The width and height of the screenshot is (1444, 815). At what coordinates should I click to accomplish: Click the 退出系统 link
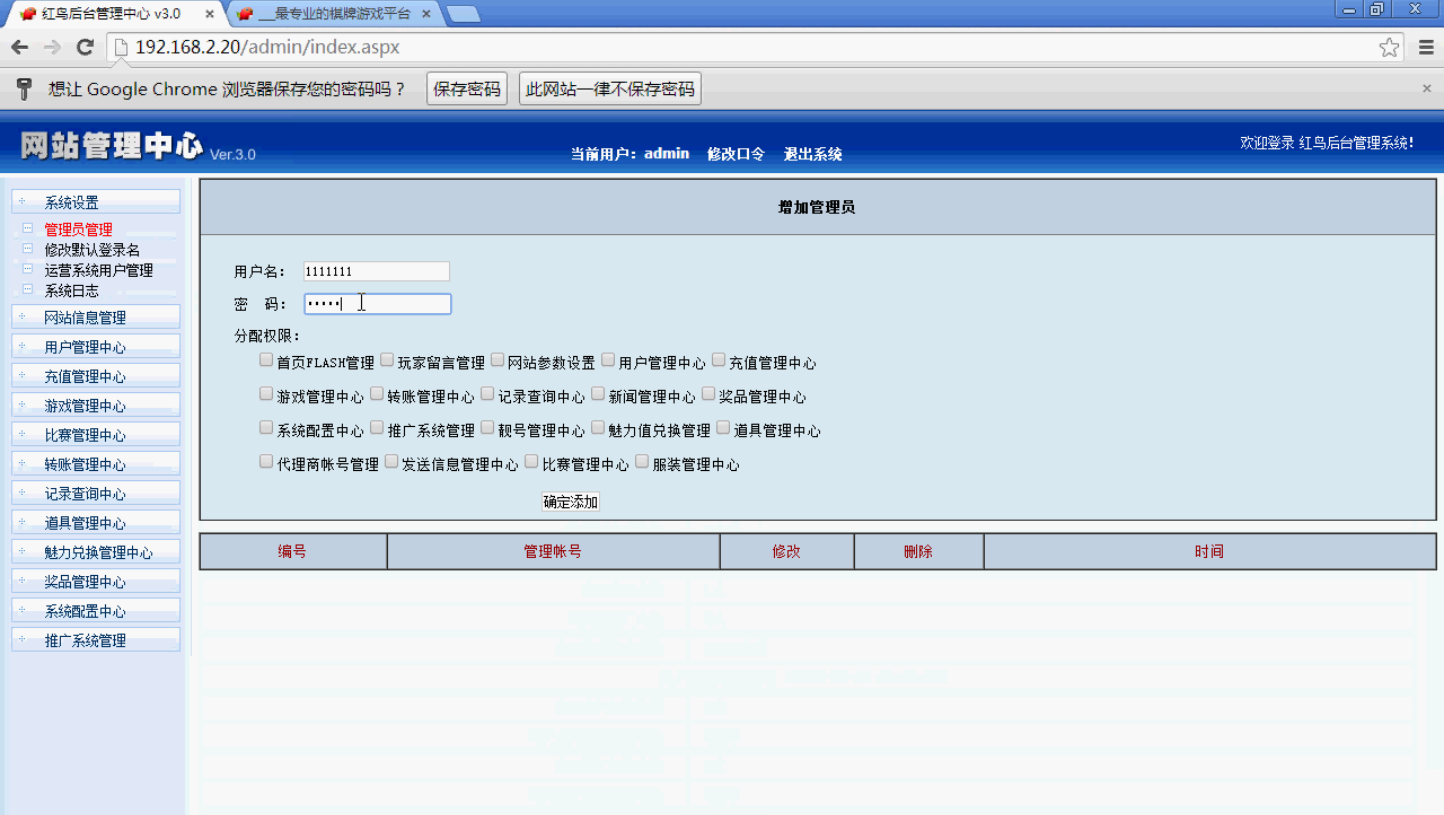(812, 154)
